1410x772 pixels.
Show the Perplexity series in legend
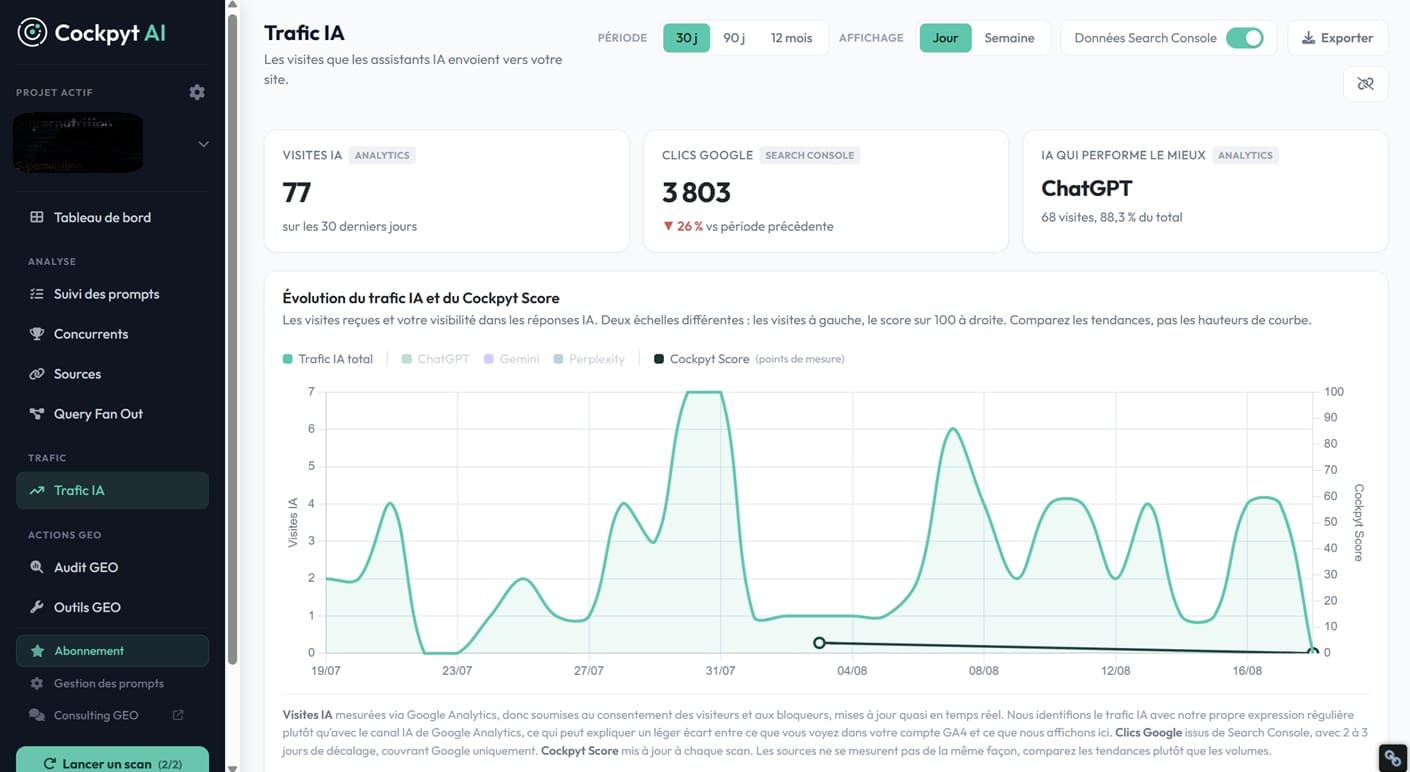click(x=589, y=359)
